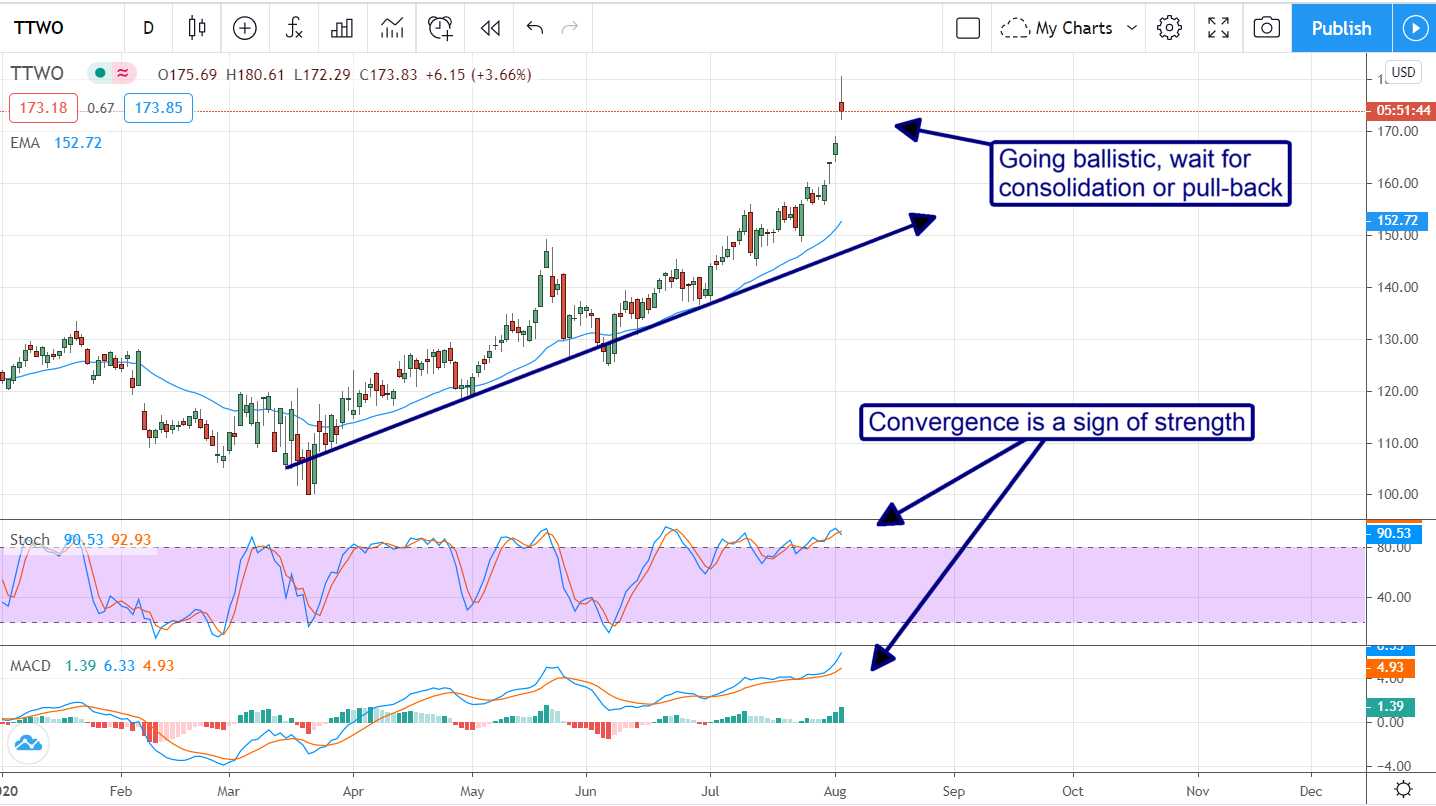This screenshot has height=806, width=1436.
Task: Click the Compare or add symbol icon
Action: [x=245, y=28]
